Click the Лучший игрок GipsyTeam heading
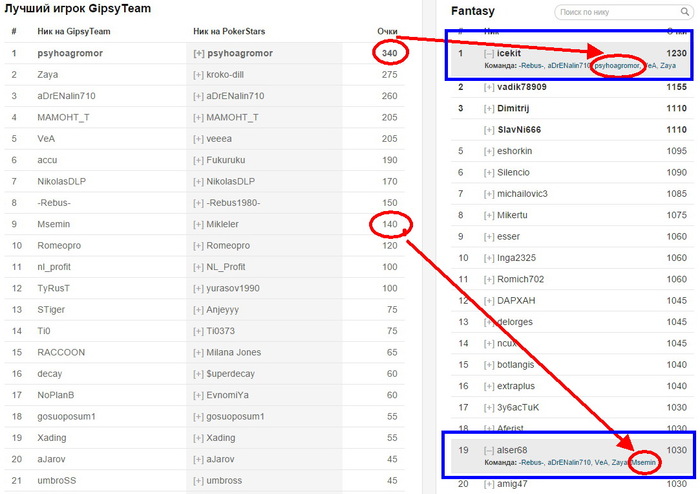Viewport: 700px width, 494px height. click(x=78, y=8)
